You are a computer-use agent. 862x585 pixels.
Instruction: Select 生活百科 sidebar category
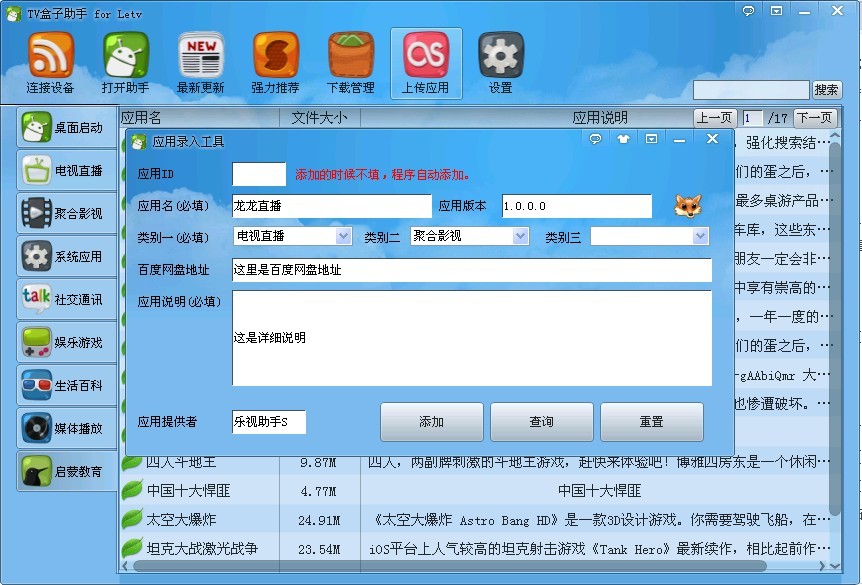[67, 385]
